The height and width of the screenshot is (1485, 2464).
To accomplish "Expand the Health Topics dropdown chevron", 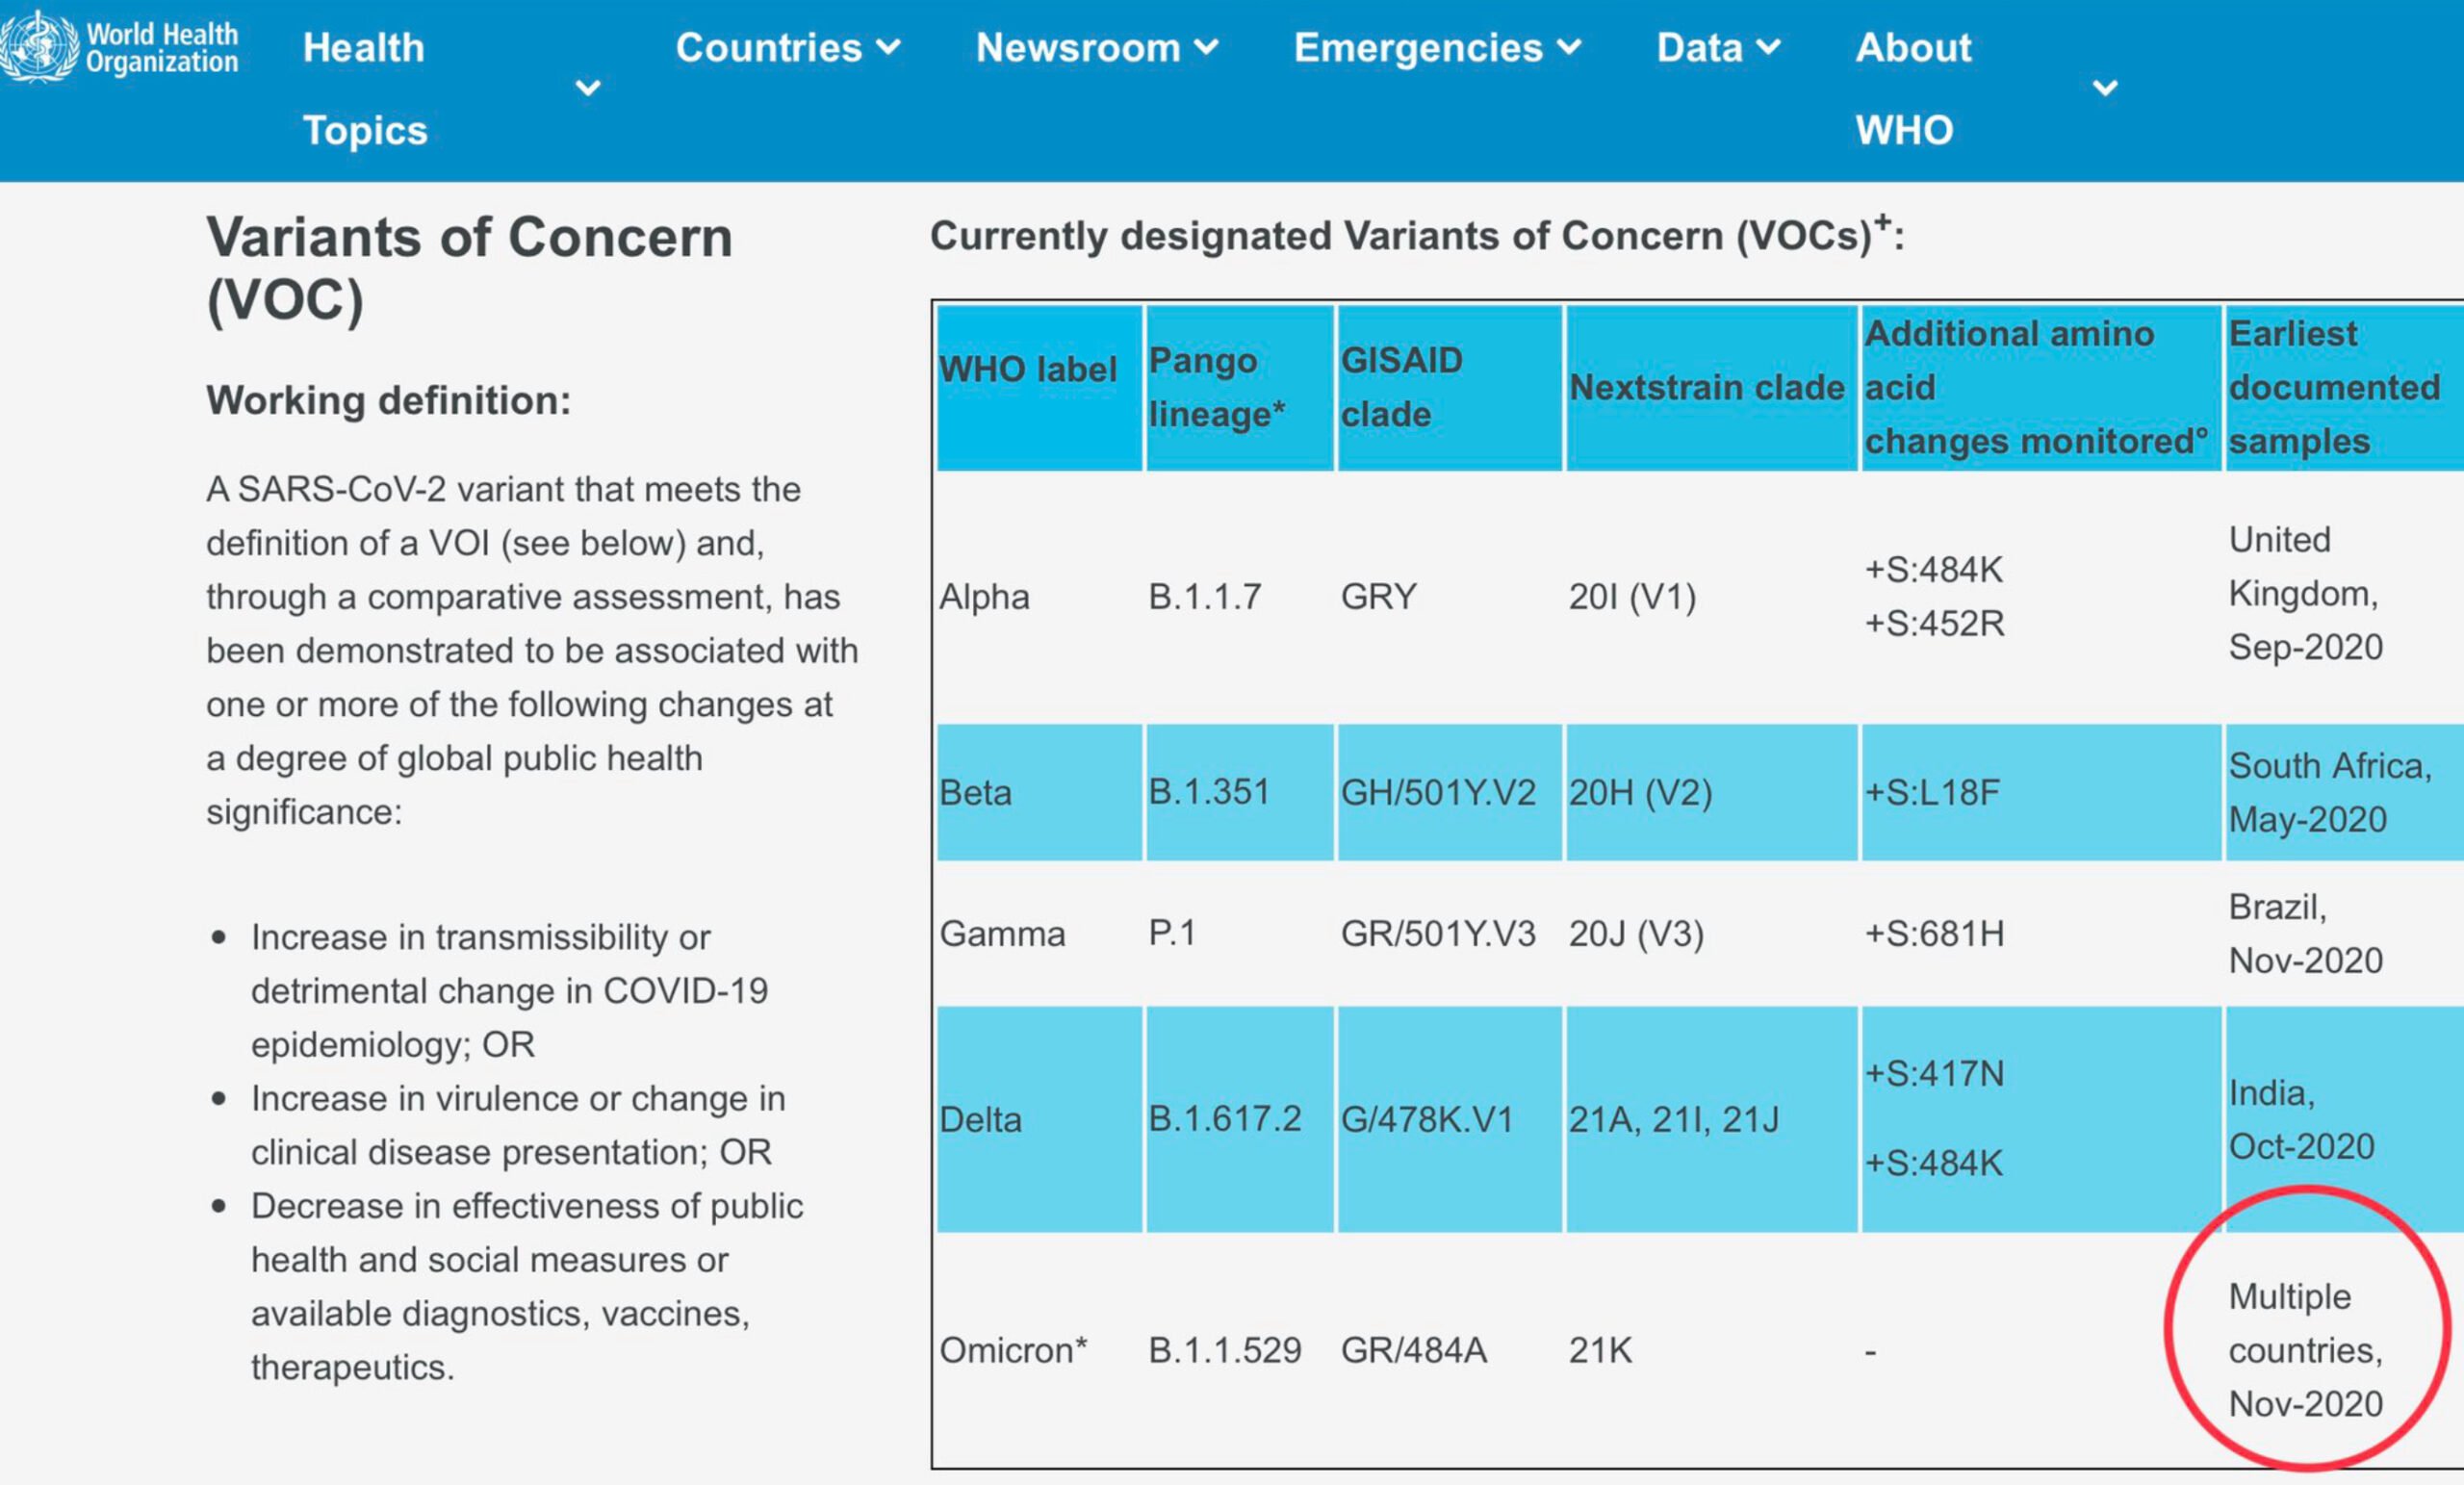I will 588,88.
